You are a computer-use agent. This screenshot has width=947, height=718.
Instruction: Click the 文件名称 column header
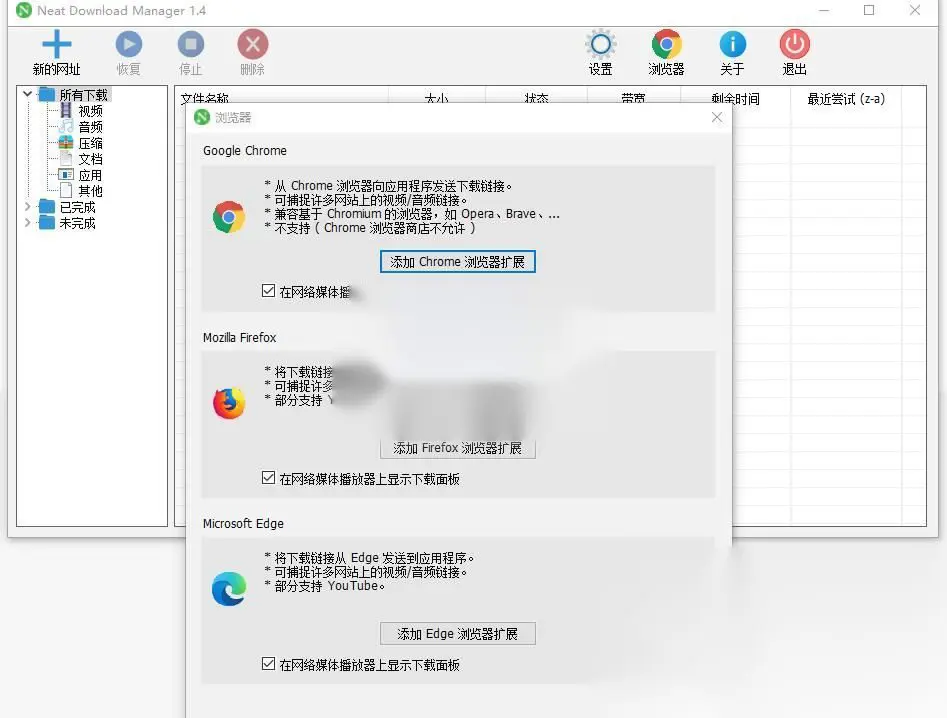281,97
